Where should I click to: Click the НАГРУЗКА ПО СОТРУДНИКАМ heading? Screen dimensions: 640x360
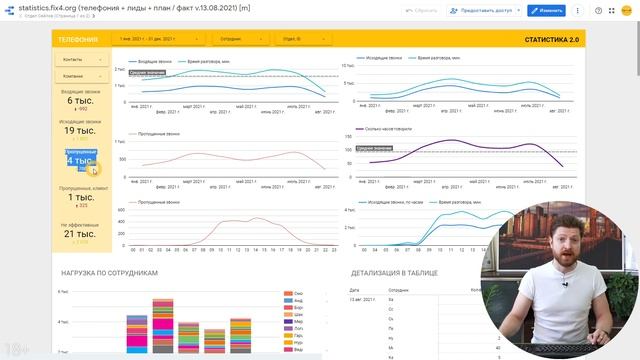click(x=109, y=273)
